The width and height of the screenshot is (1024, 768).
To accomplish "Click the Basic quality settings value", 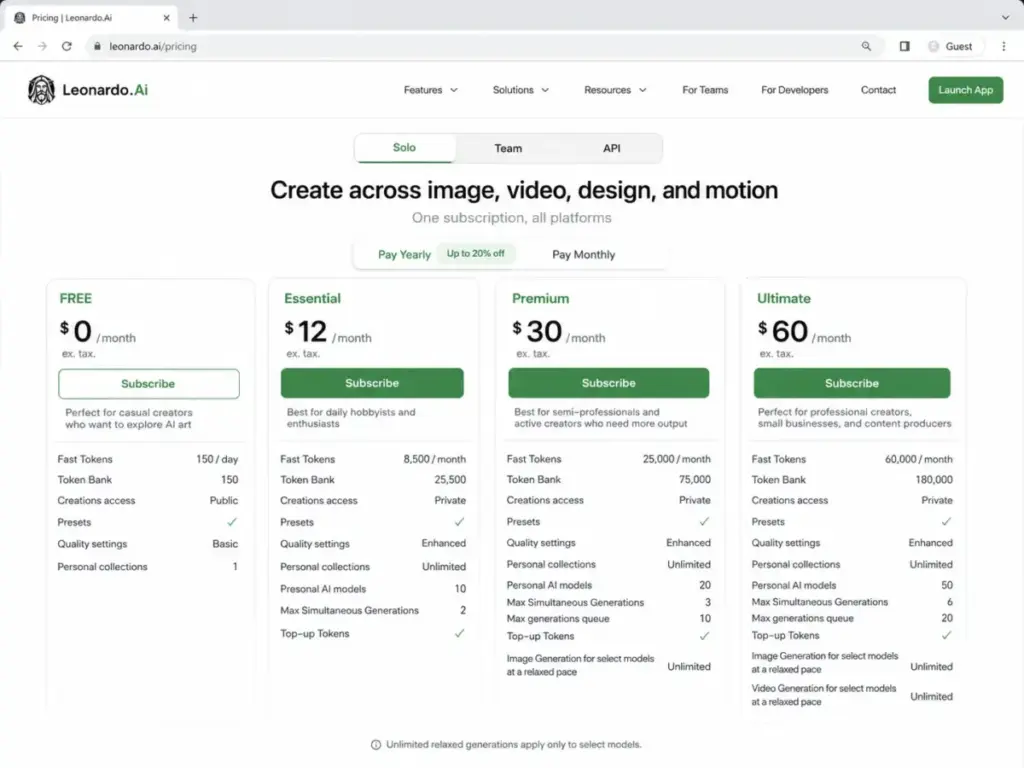I will click(225, 543).
